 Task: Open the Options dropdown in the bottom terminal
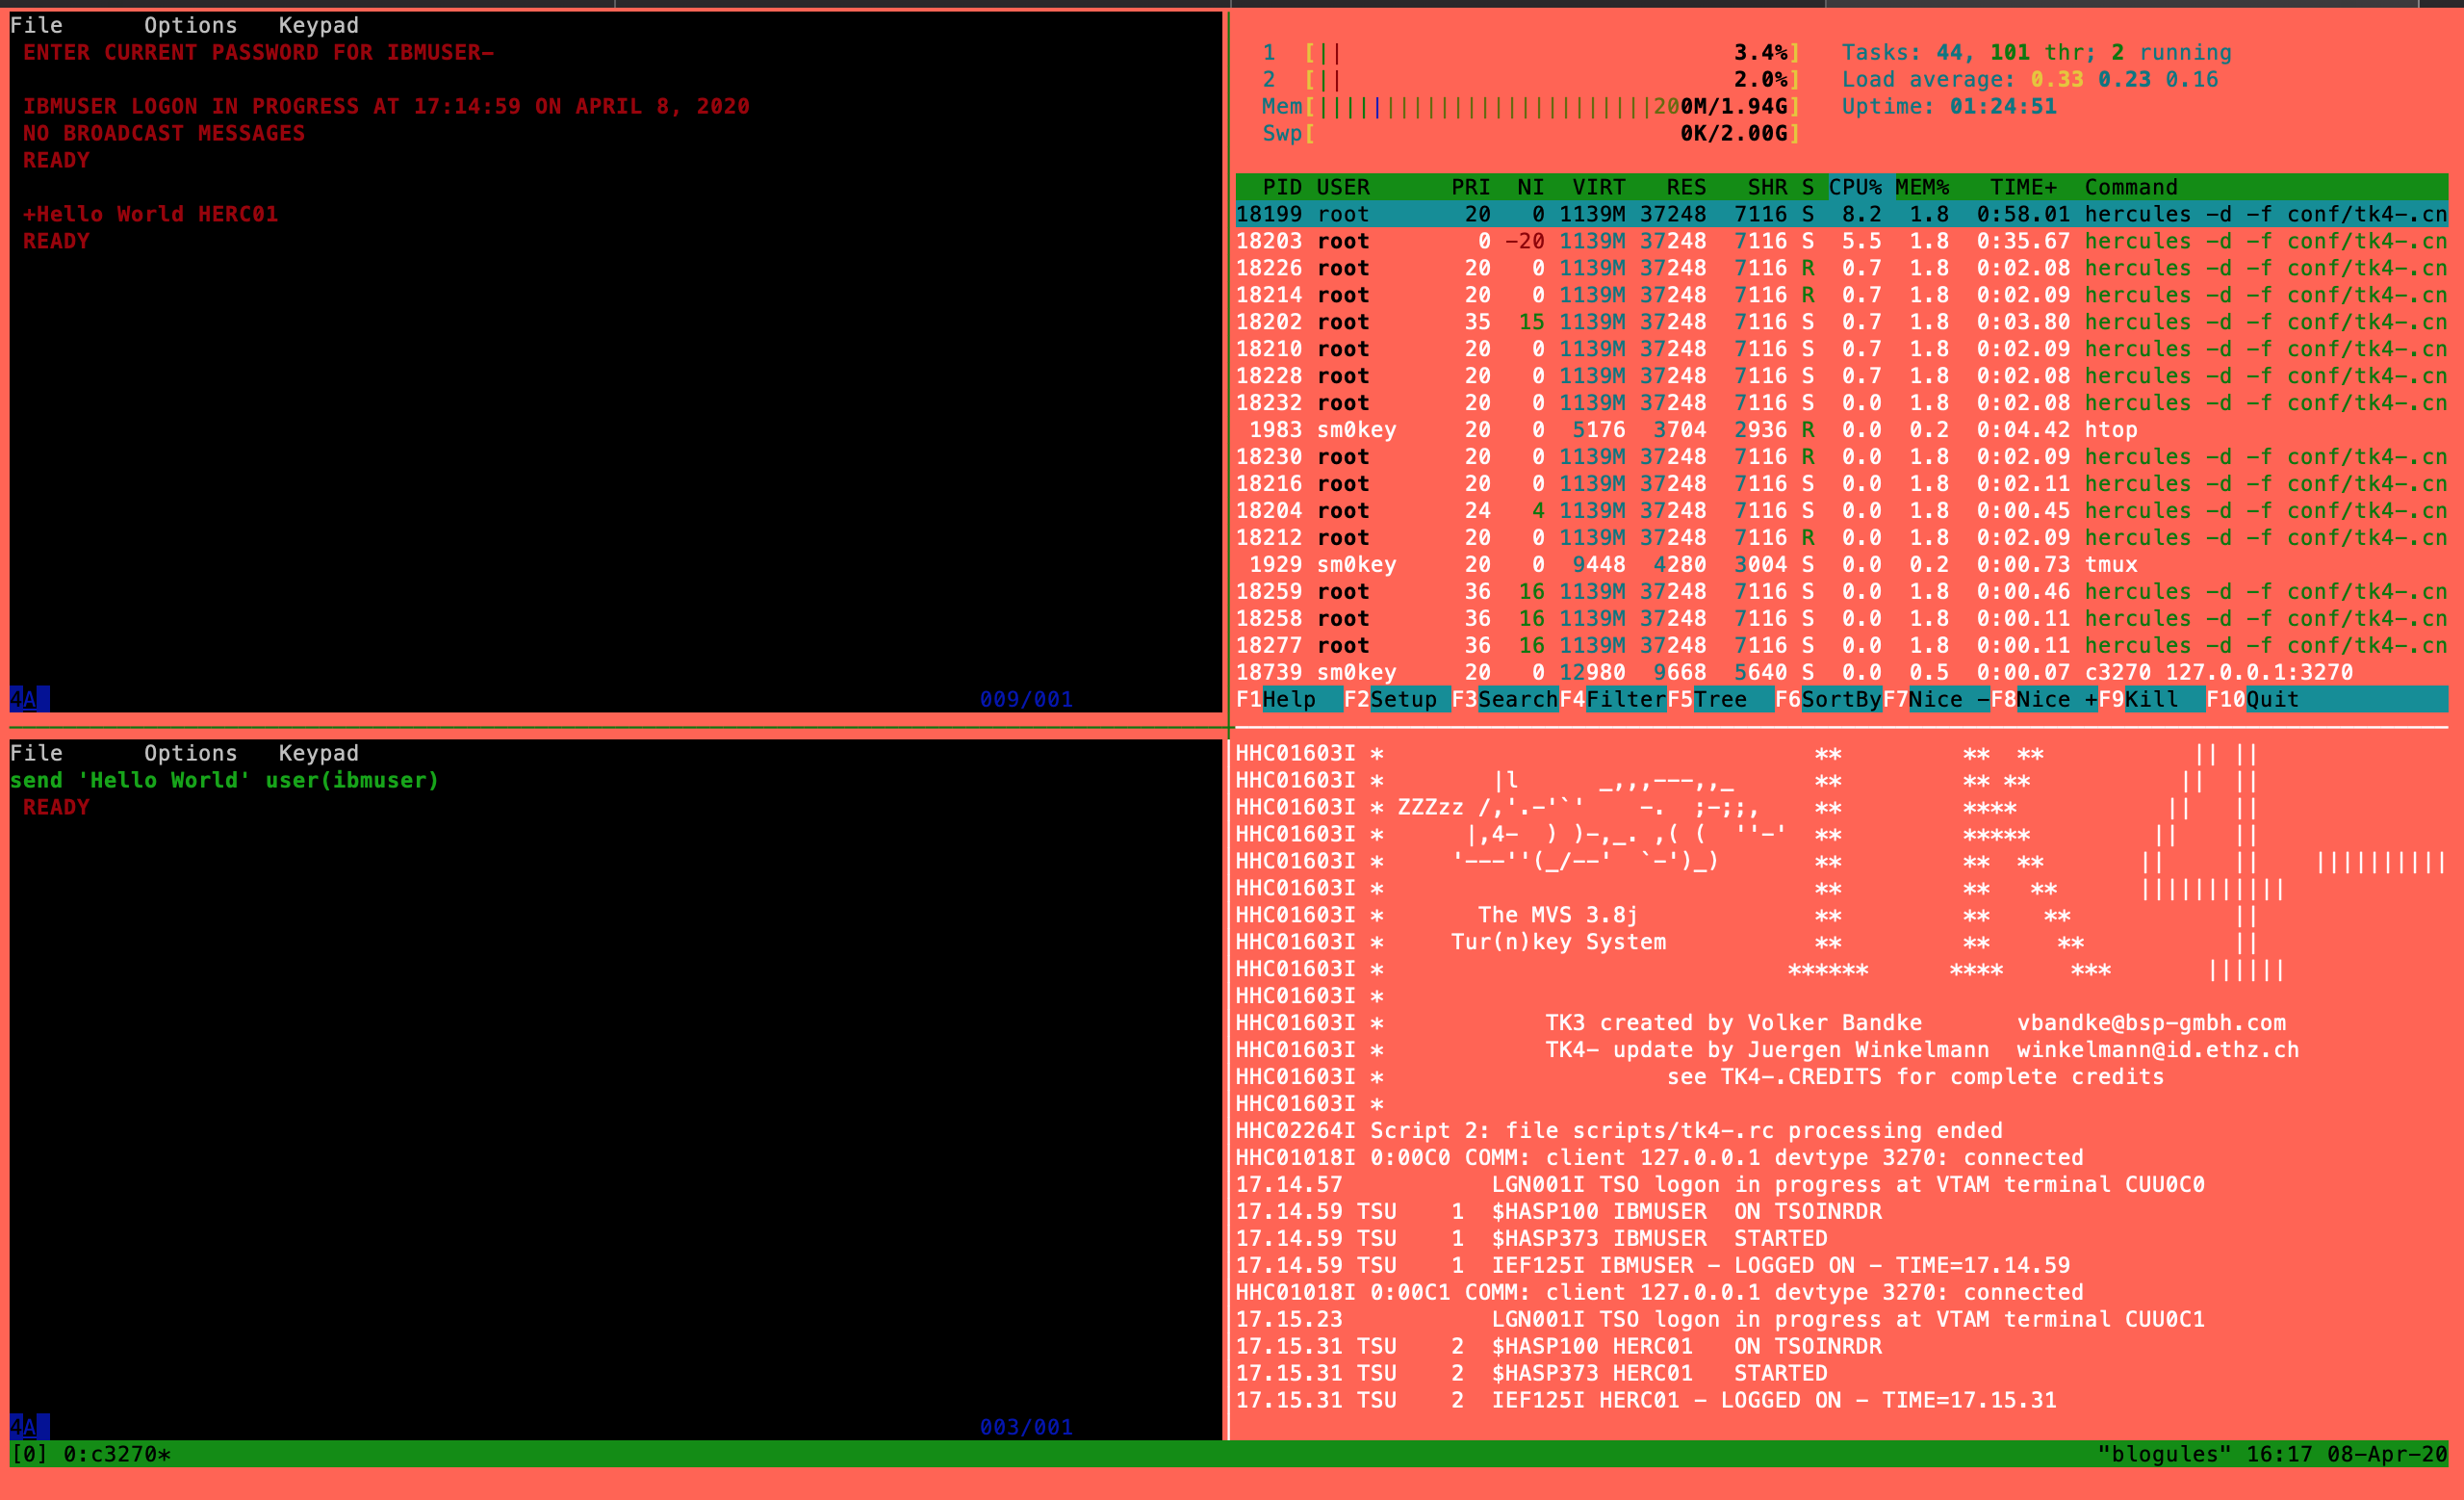tap(190, 752)
